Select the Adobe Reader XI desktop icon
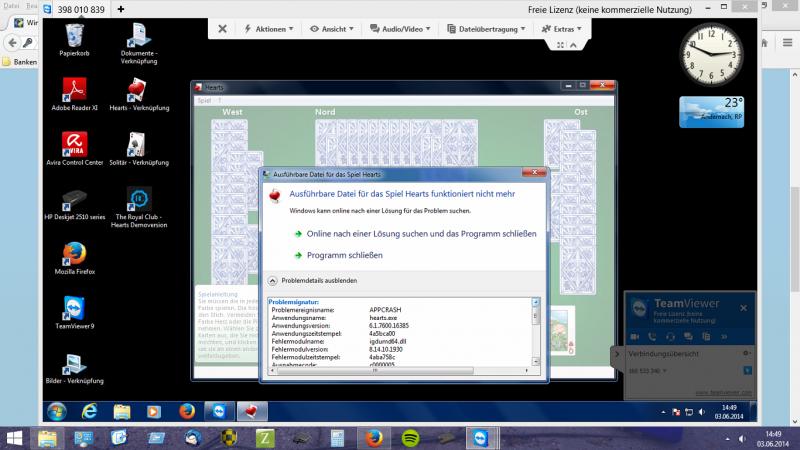 click(74, 94)
